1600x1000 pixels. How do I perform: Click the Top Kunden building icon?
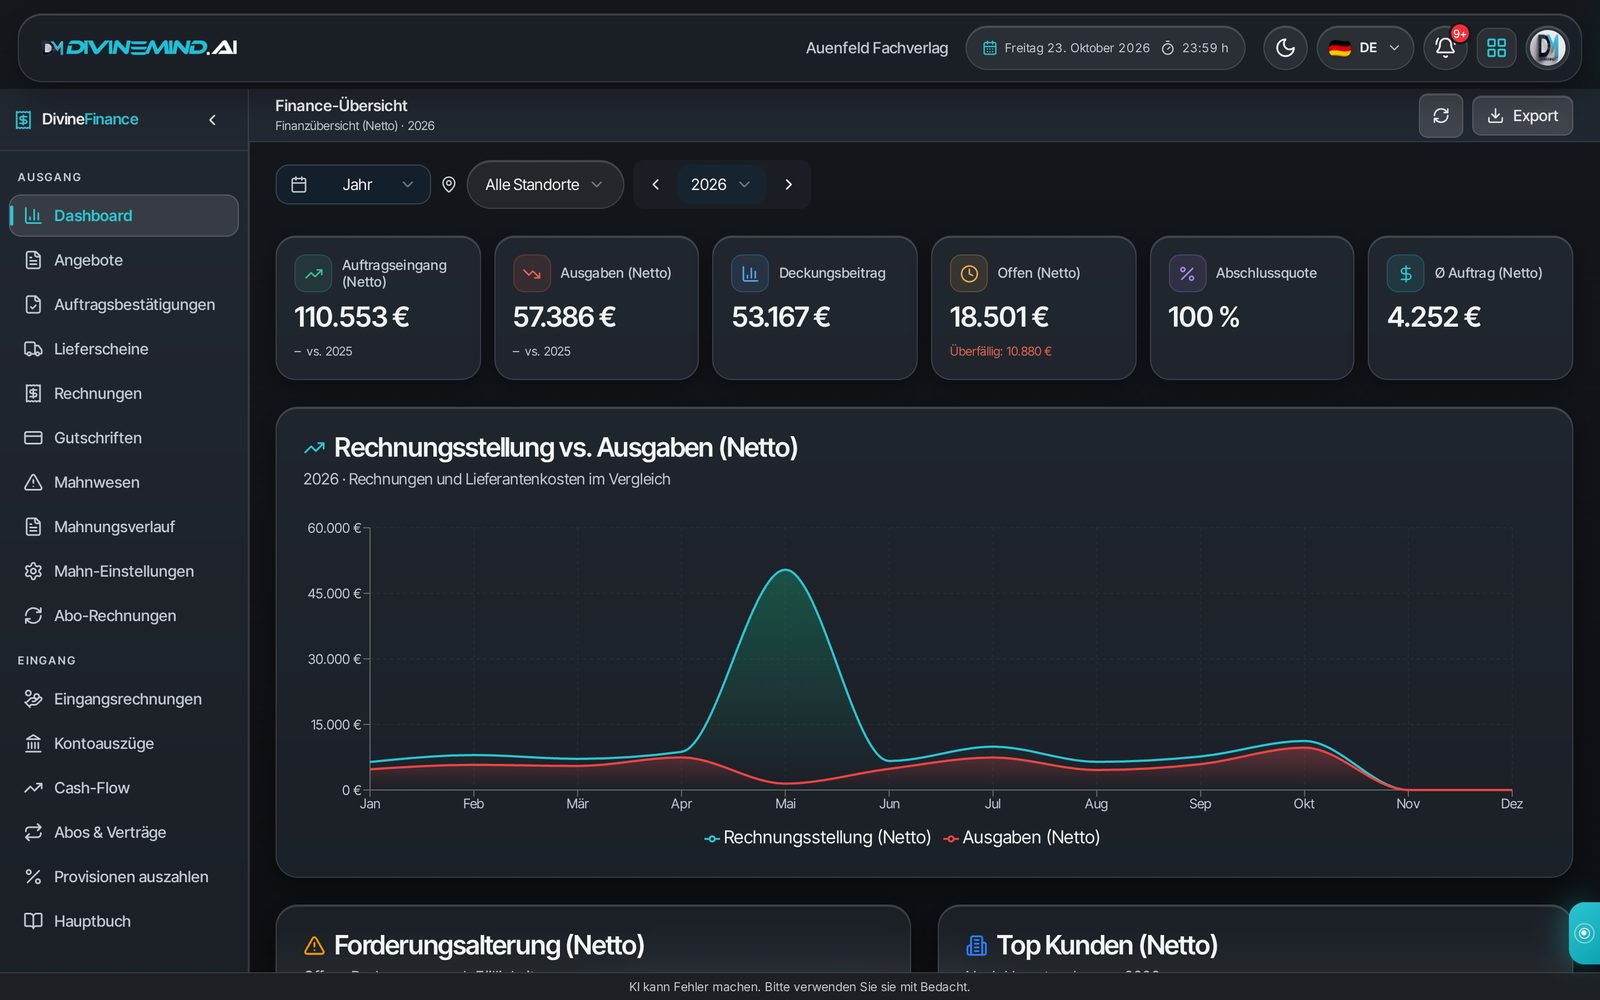(976, 946)
